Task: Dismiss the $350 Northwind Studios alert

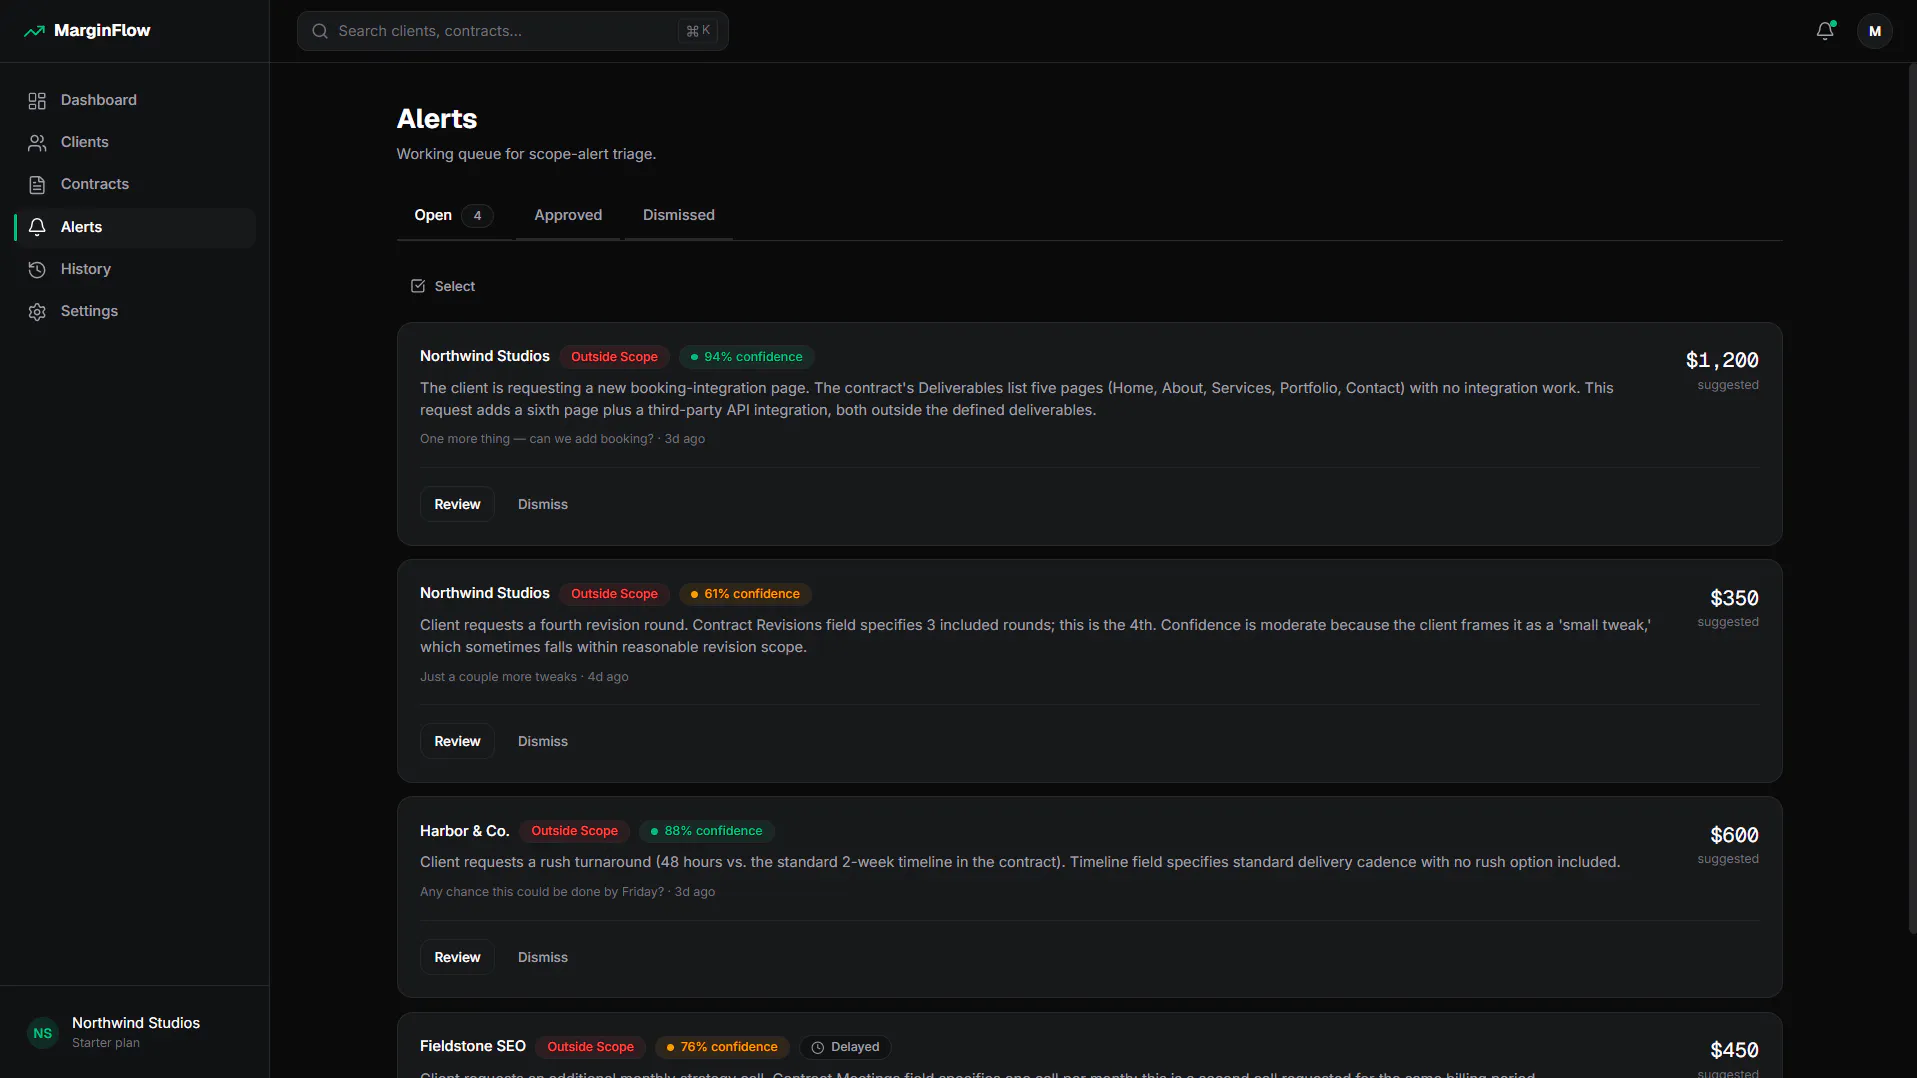Action: tap(543, 741)
